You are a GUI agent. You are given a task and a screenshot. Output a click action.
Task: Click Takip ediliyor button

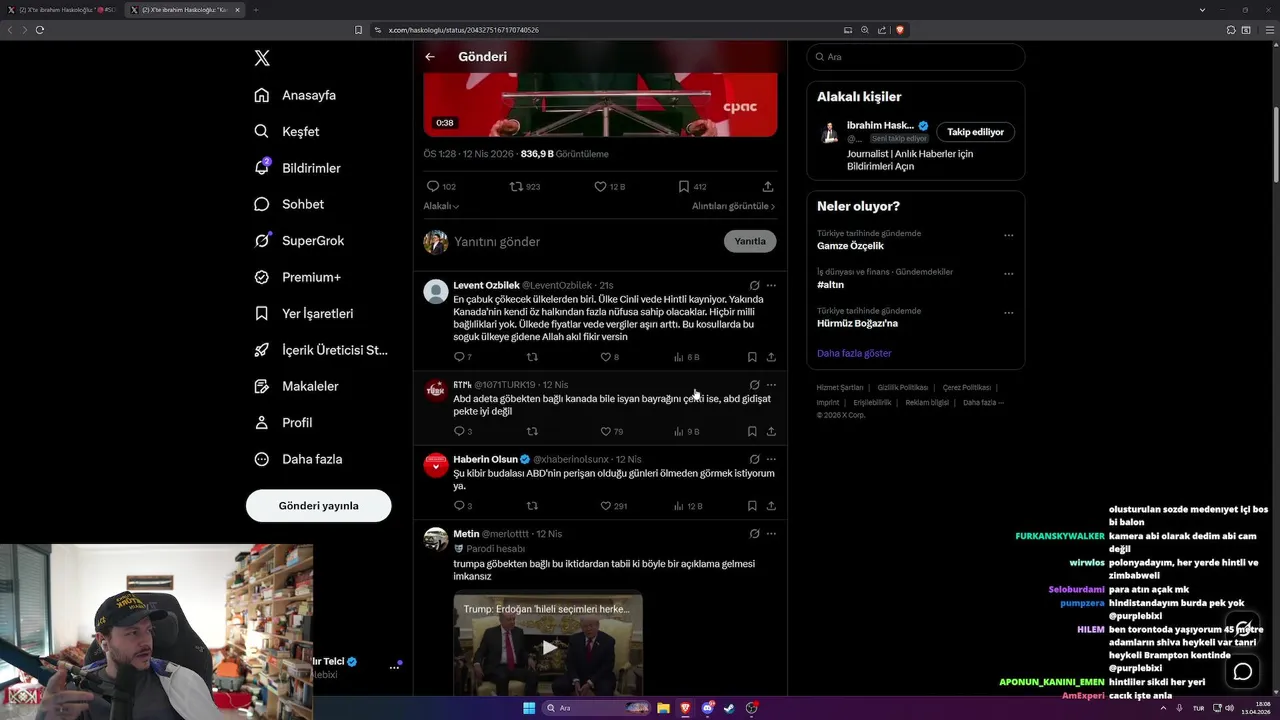pos(975,132)
